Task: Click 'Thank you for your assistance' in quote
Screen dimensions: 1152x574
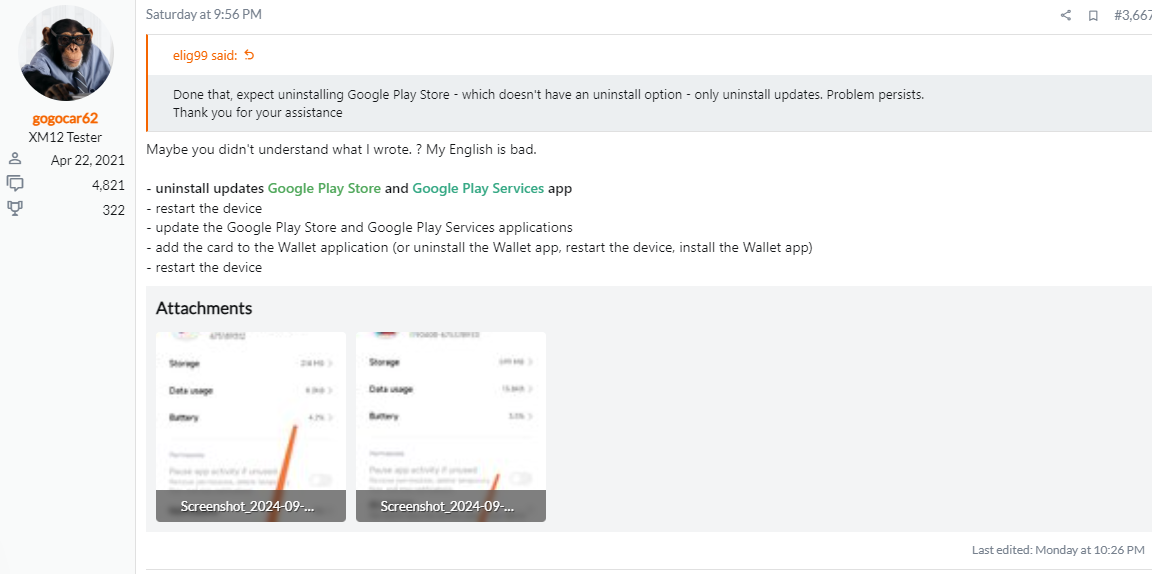Action: (x=258, y=113)
